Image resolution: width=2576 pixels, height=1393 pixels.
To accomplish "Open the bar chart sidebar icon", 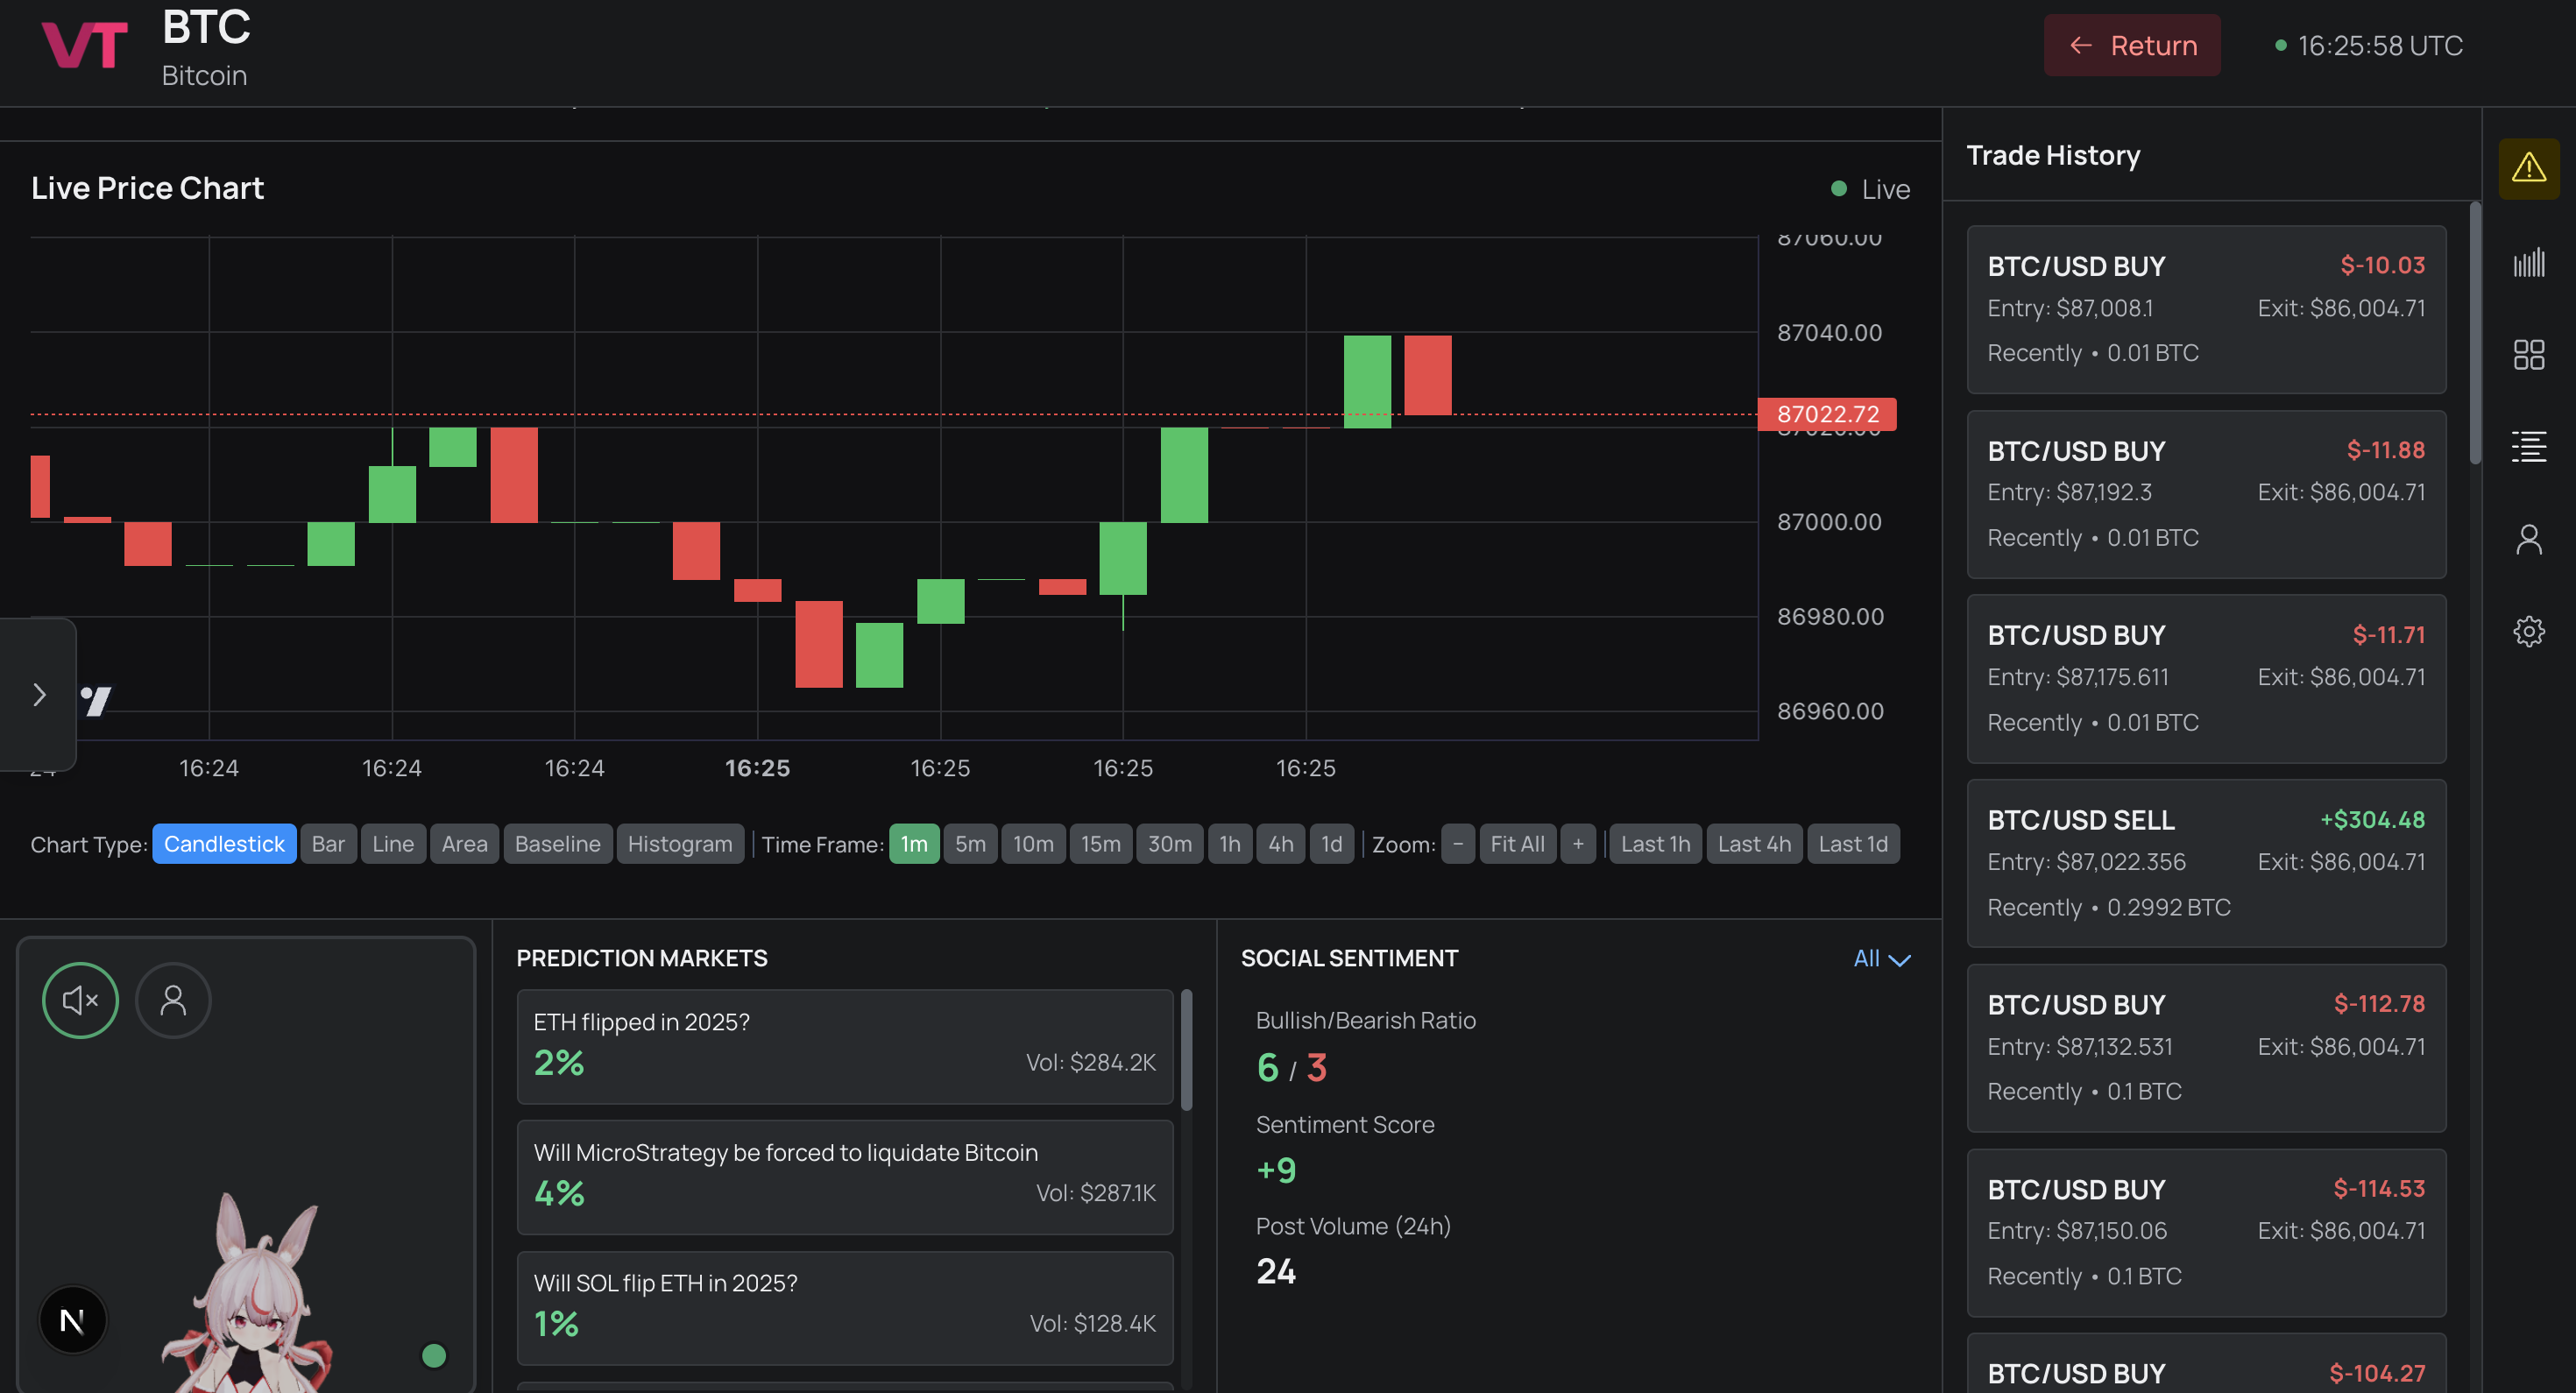I will (2528, 263).
